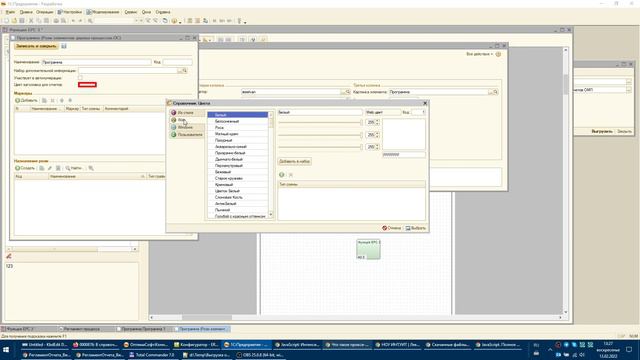Click the red header color swatch
The image size is (640, 360).
pyautogui.click(x=87, y=85)
